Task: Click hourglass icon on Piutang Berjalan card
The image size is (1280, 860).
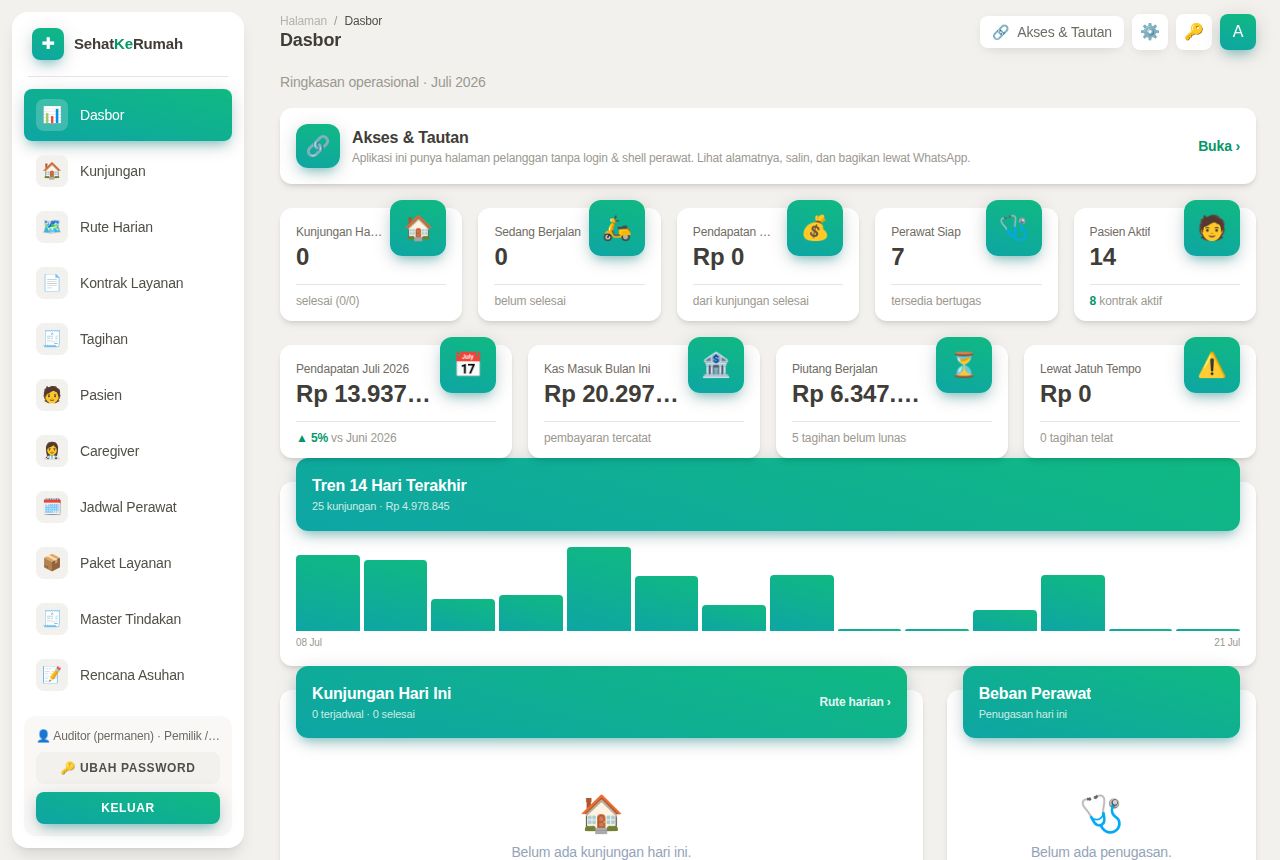Action: (964, 365)
